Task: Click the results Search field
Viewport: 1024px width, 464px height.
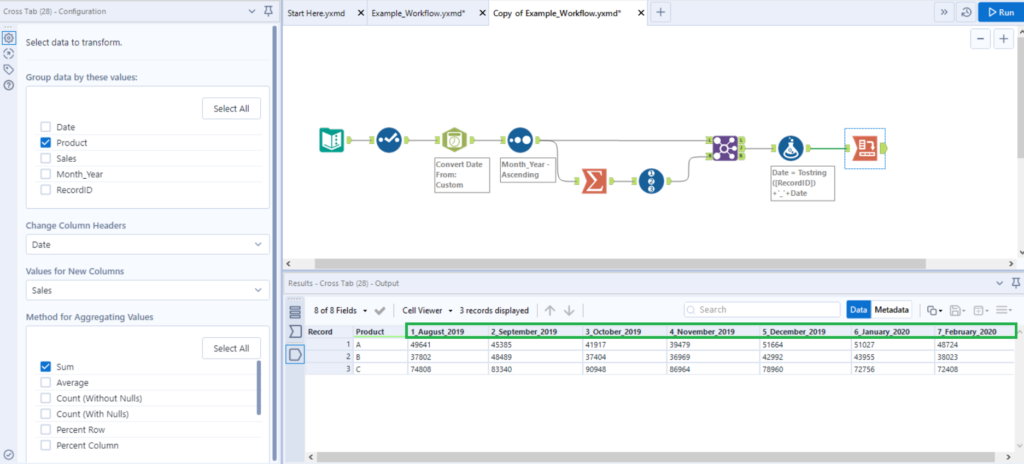Action: tap(764, 311)
